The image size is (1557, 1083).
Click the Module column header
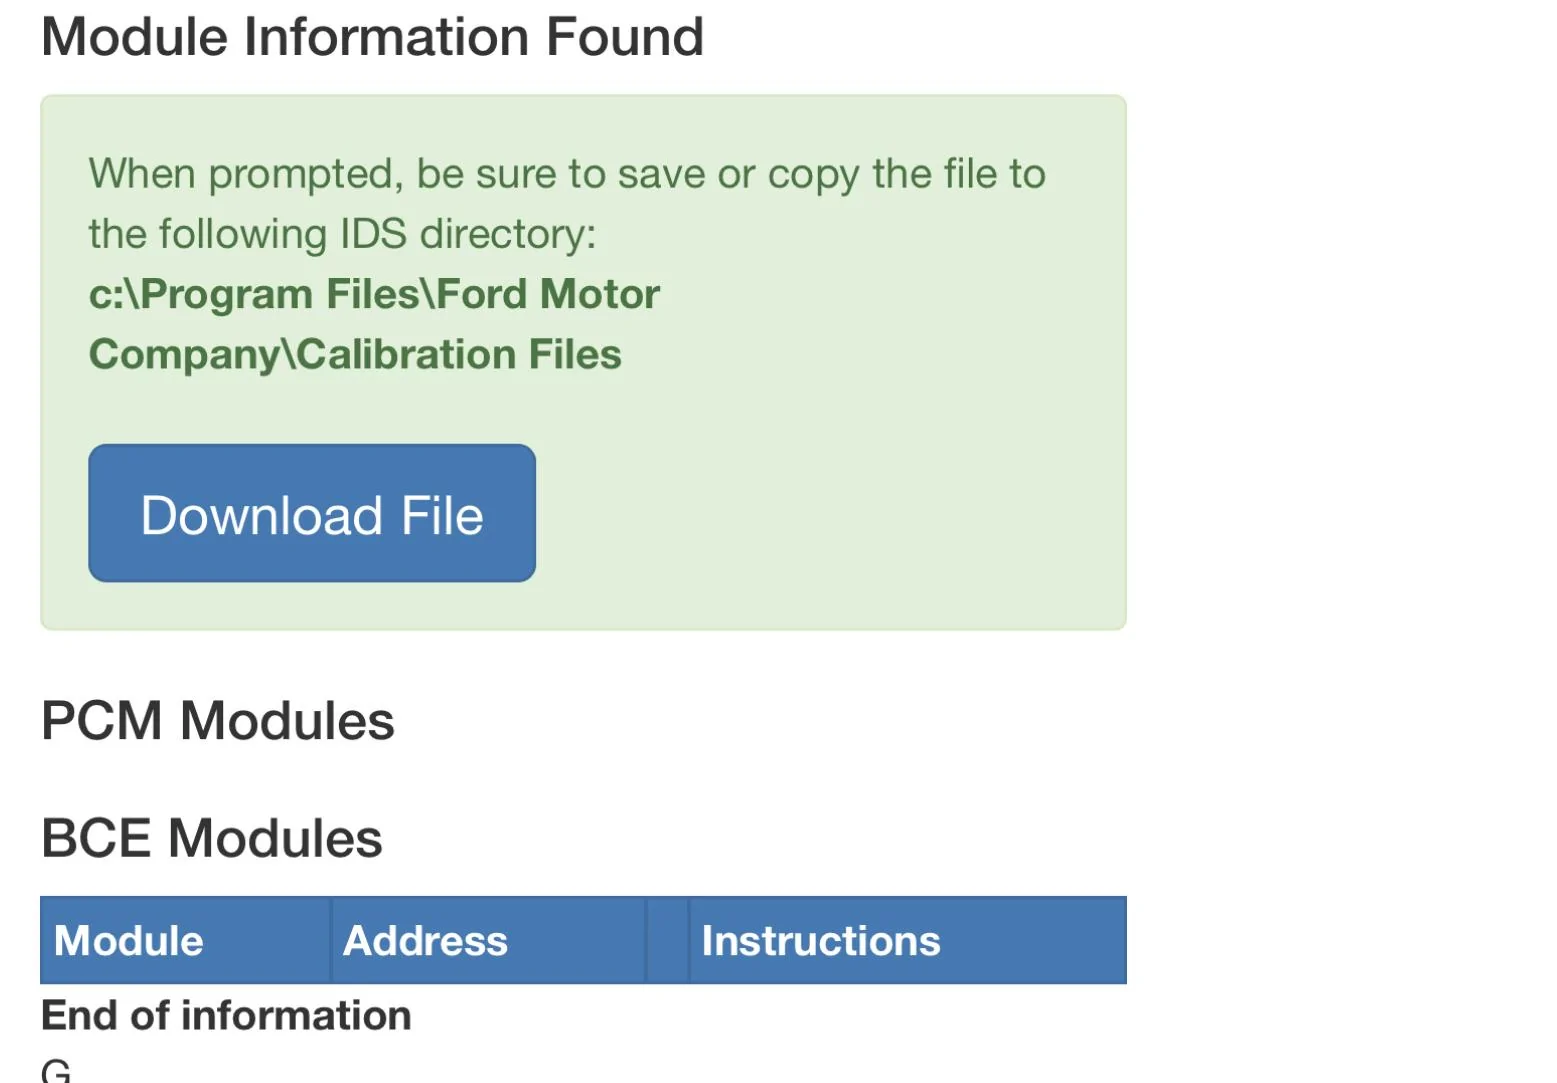tap(129, 941)
